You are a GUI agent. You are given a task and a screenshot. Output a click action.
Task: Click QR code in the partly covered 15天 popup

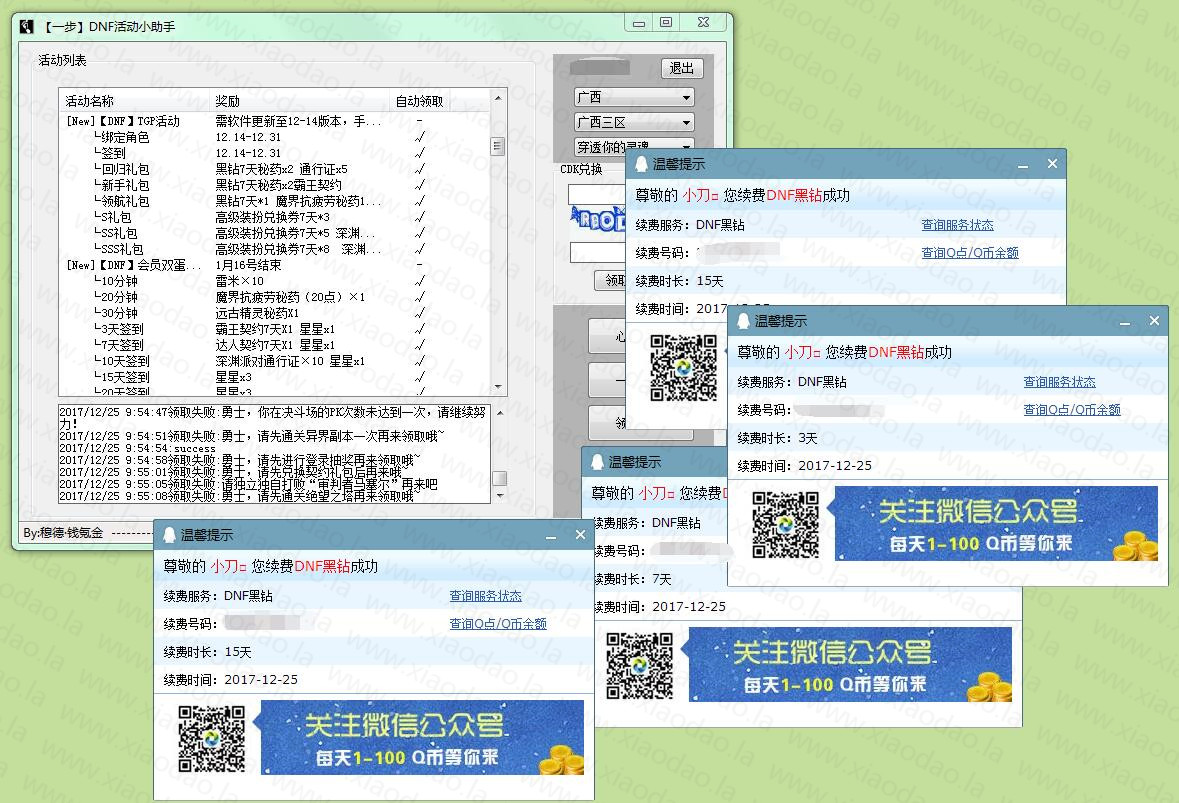coord(683,368)
